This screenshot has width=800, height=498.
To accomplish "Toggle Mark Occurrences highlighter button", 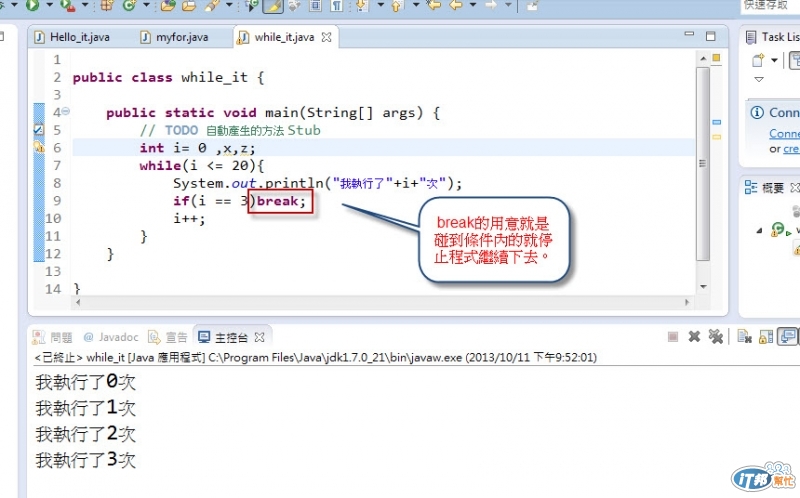I will pos(273,5).
